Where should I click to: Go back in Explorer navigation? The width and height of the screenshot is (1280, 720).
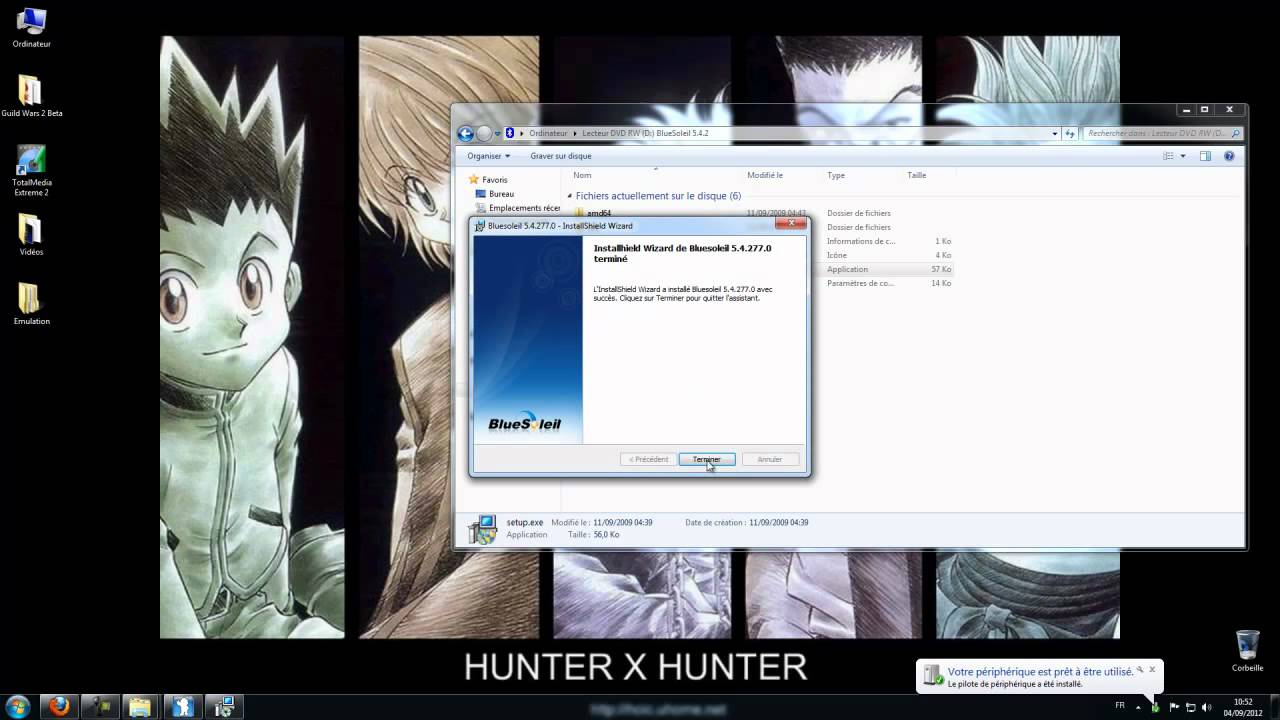click(x=465, y=133)
